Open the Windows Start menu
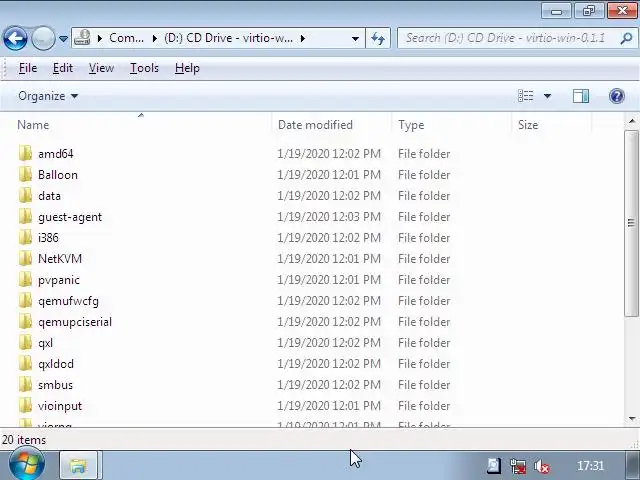Viewport: 640px width, 480px height. (x=26, y=465)
